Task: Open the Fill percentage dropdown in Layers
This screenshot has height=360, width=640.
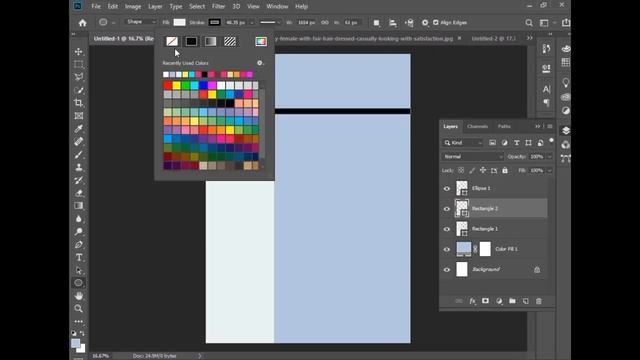Action: point(549,171)
